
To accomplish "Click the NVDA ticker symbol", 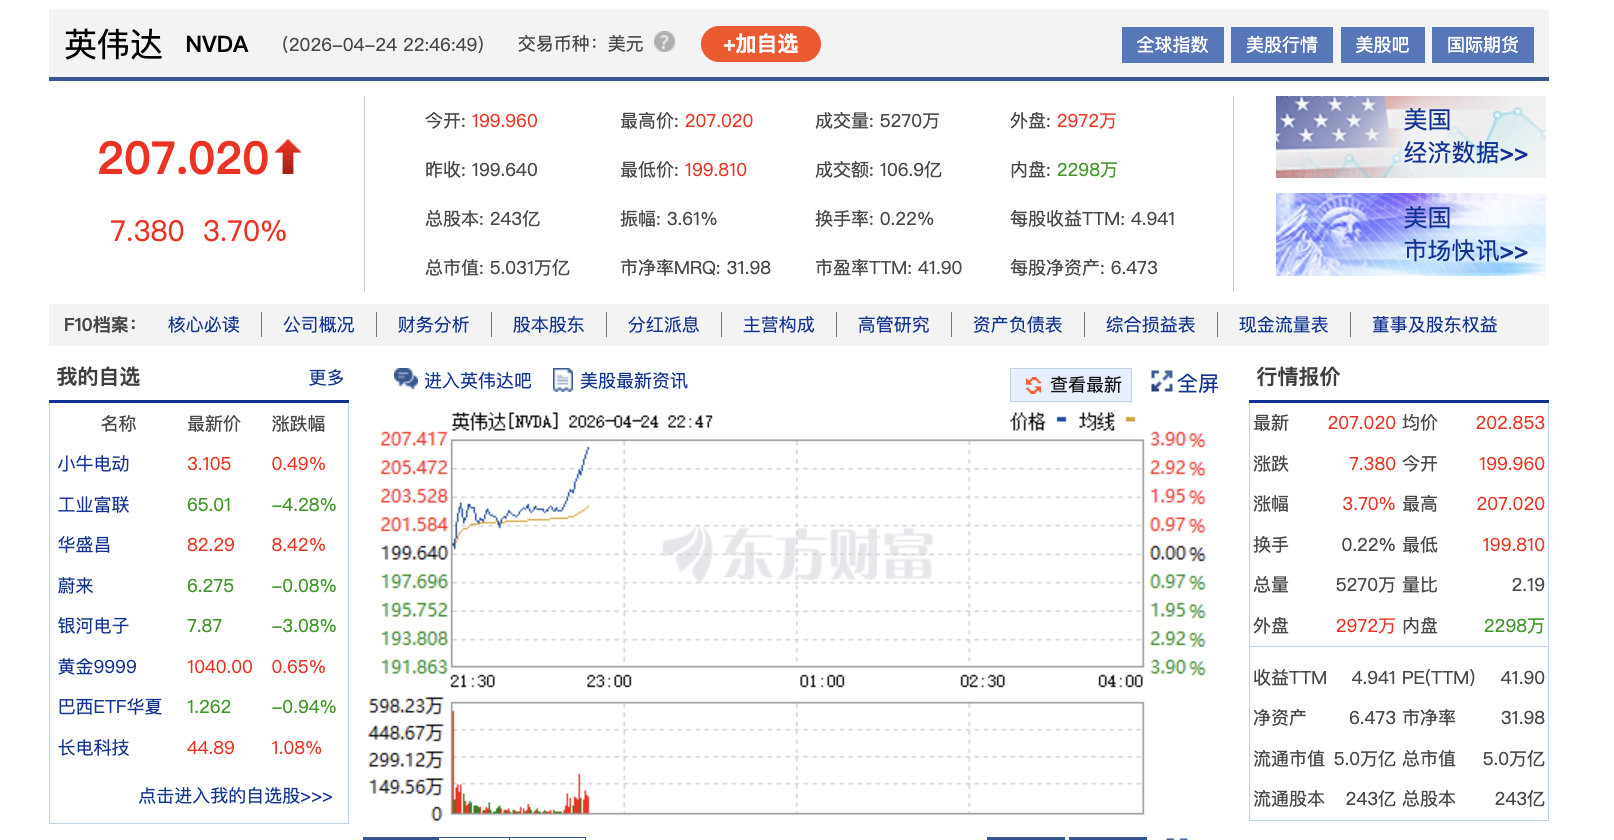I will pyautogui.click(x=217, y=45).
